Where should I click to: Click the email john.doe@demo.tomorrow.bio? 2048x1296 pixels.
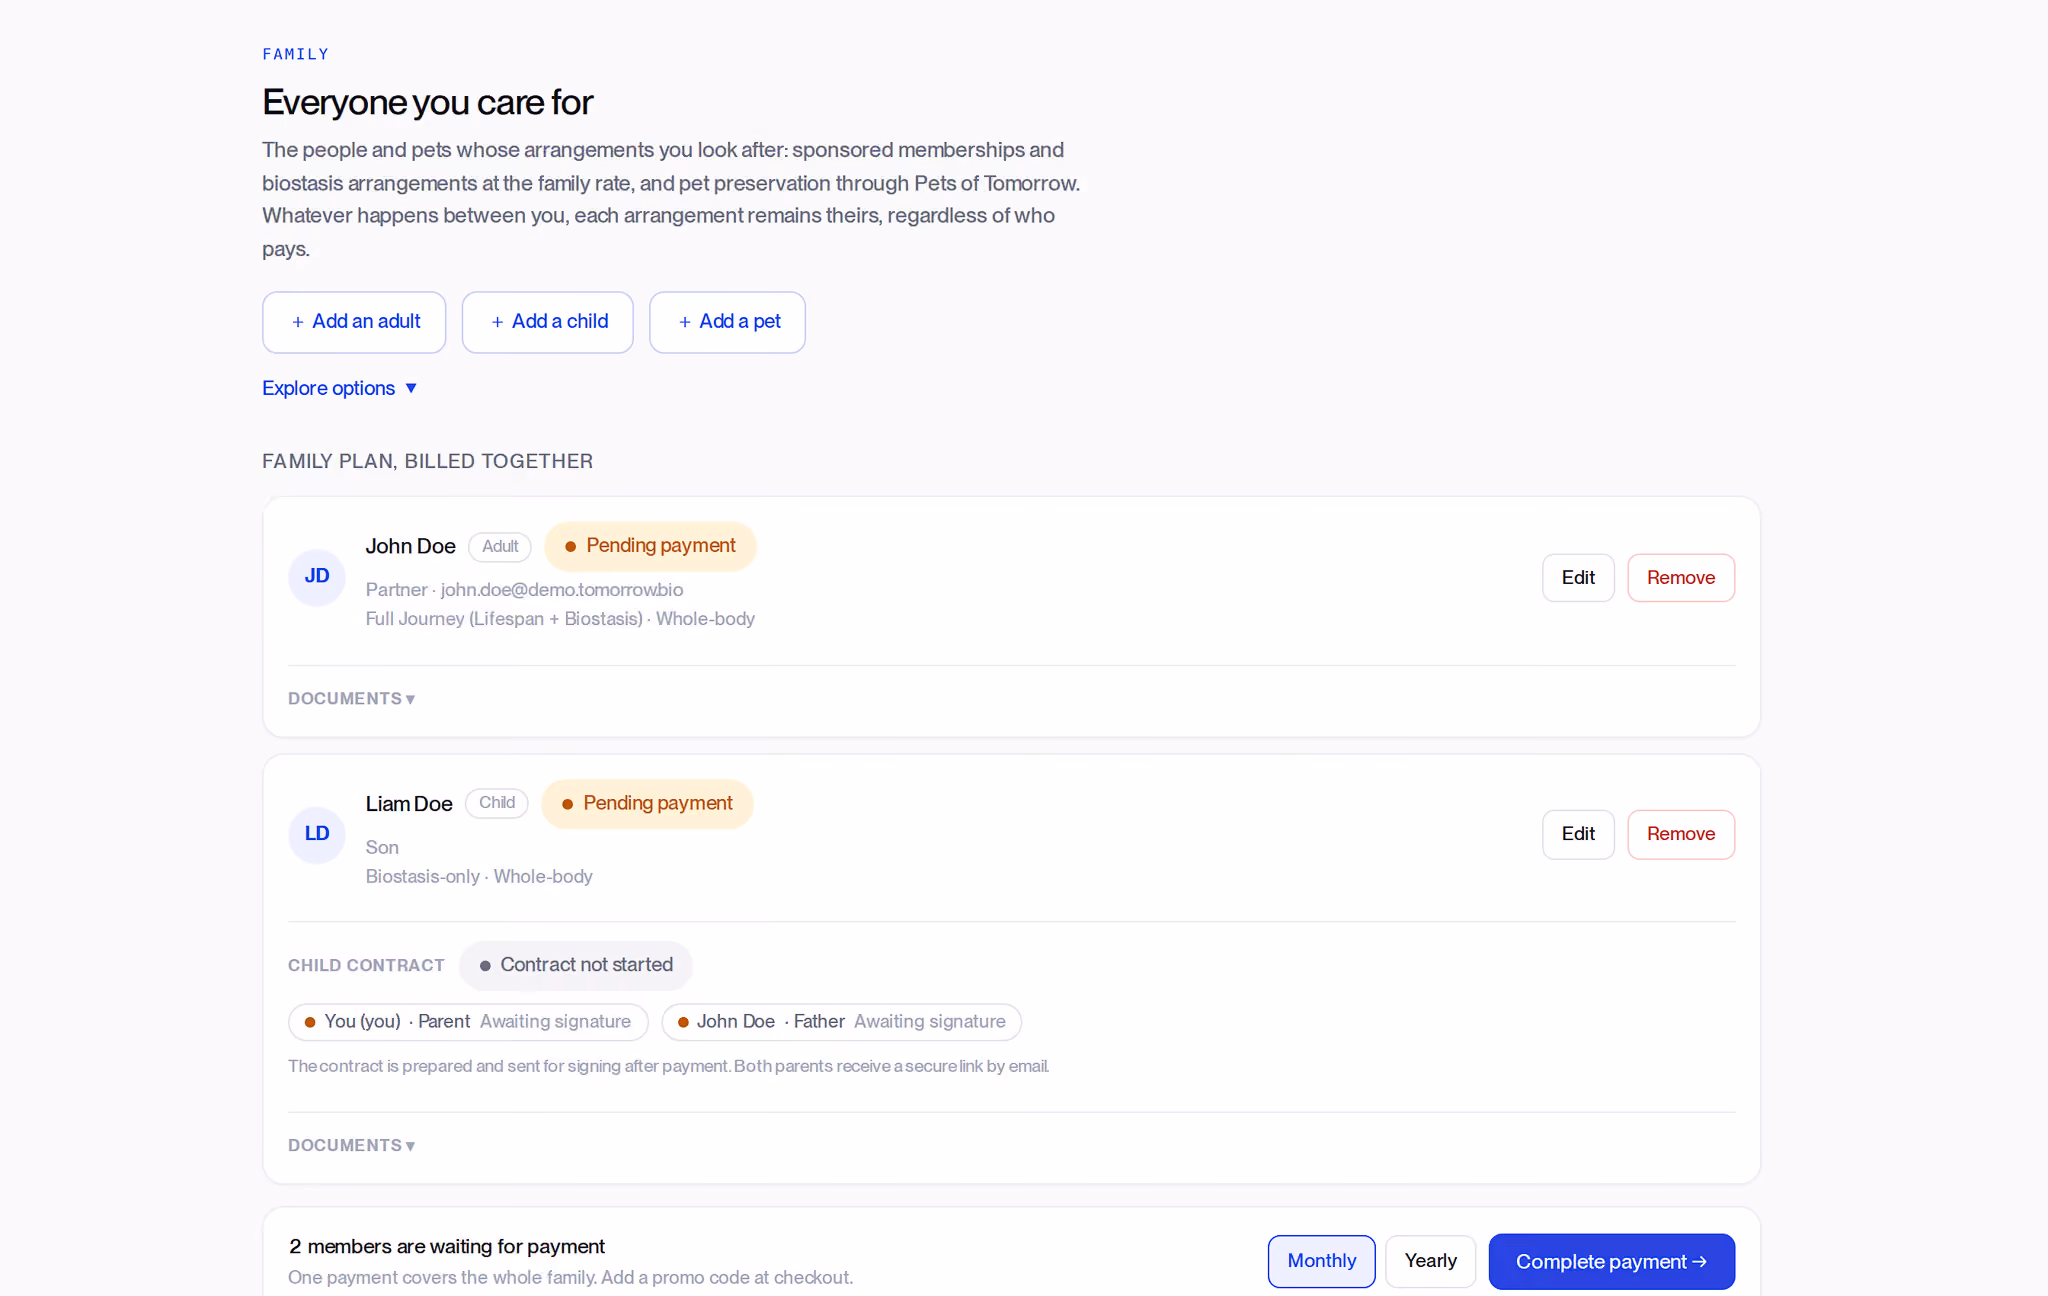[x=562, y=590]
